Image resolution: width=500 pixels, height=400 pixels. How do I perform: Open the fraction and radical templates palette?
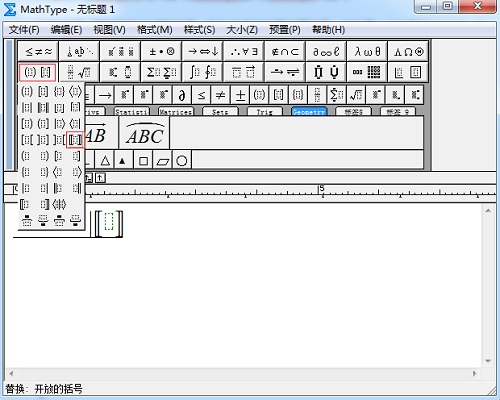click(x=79, y=72)
